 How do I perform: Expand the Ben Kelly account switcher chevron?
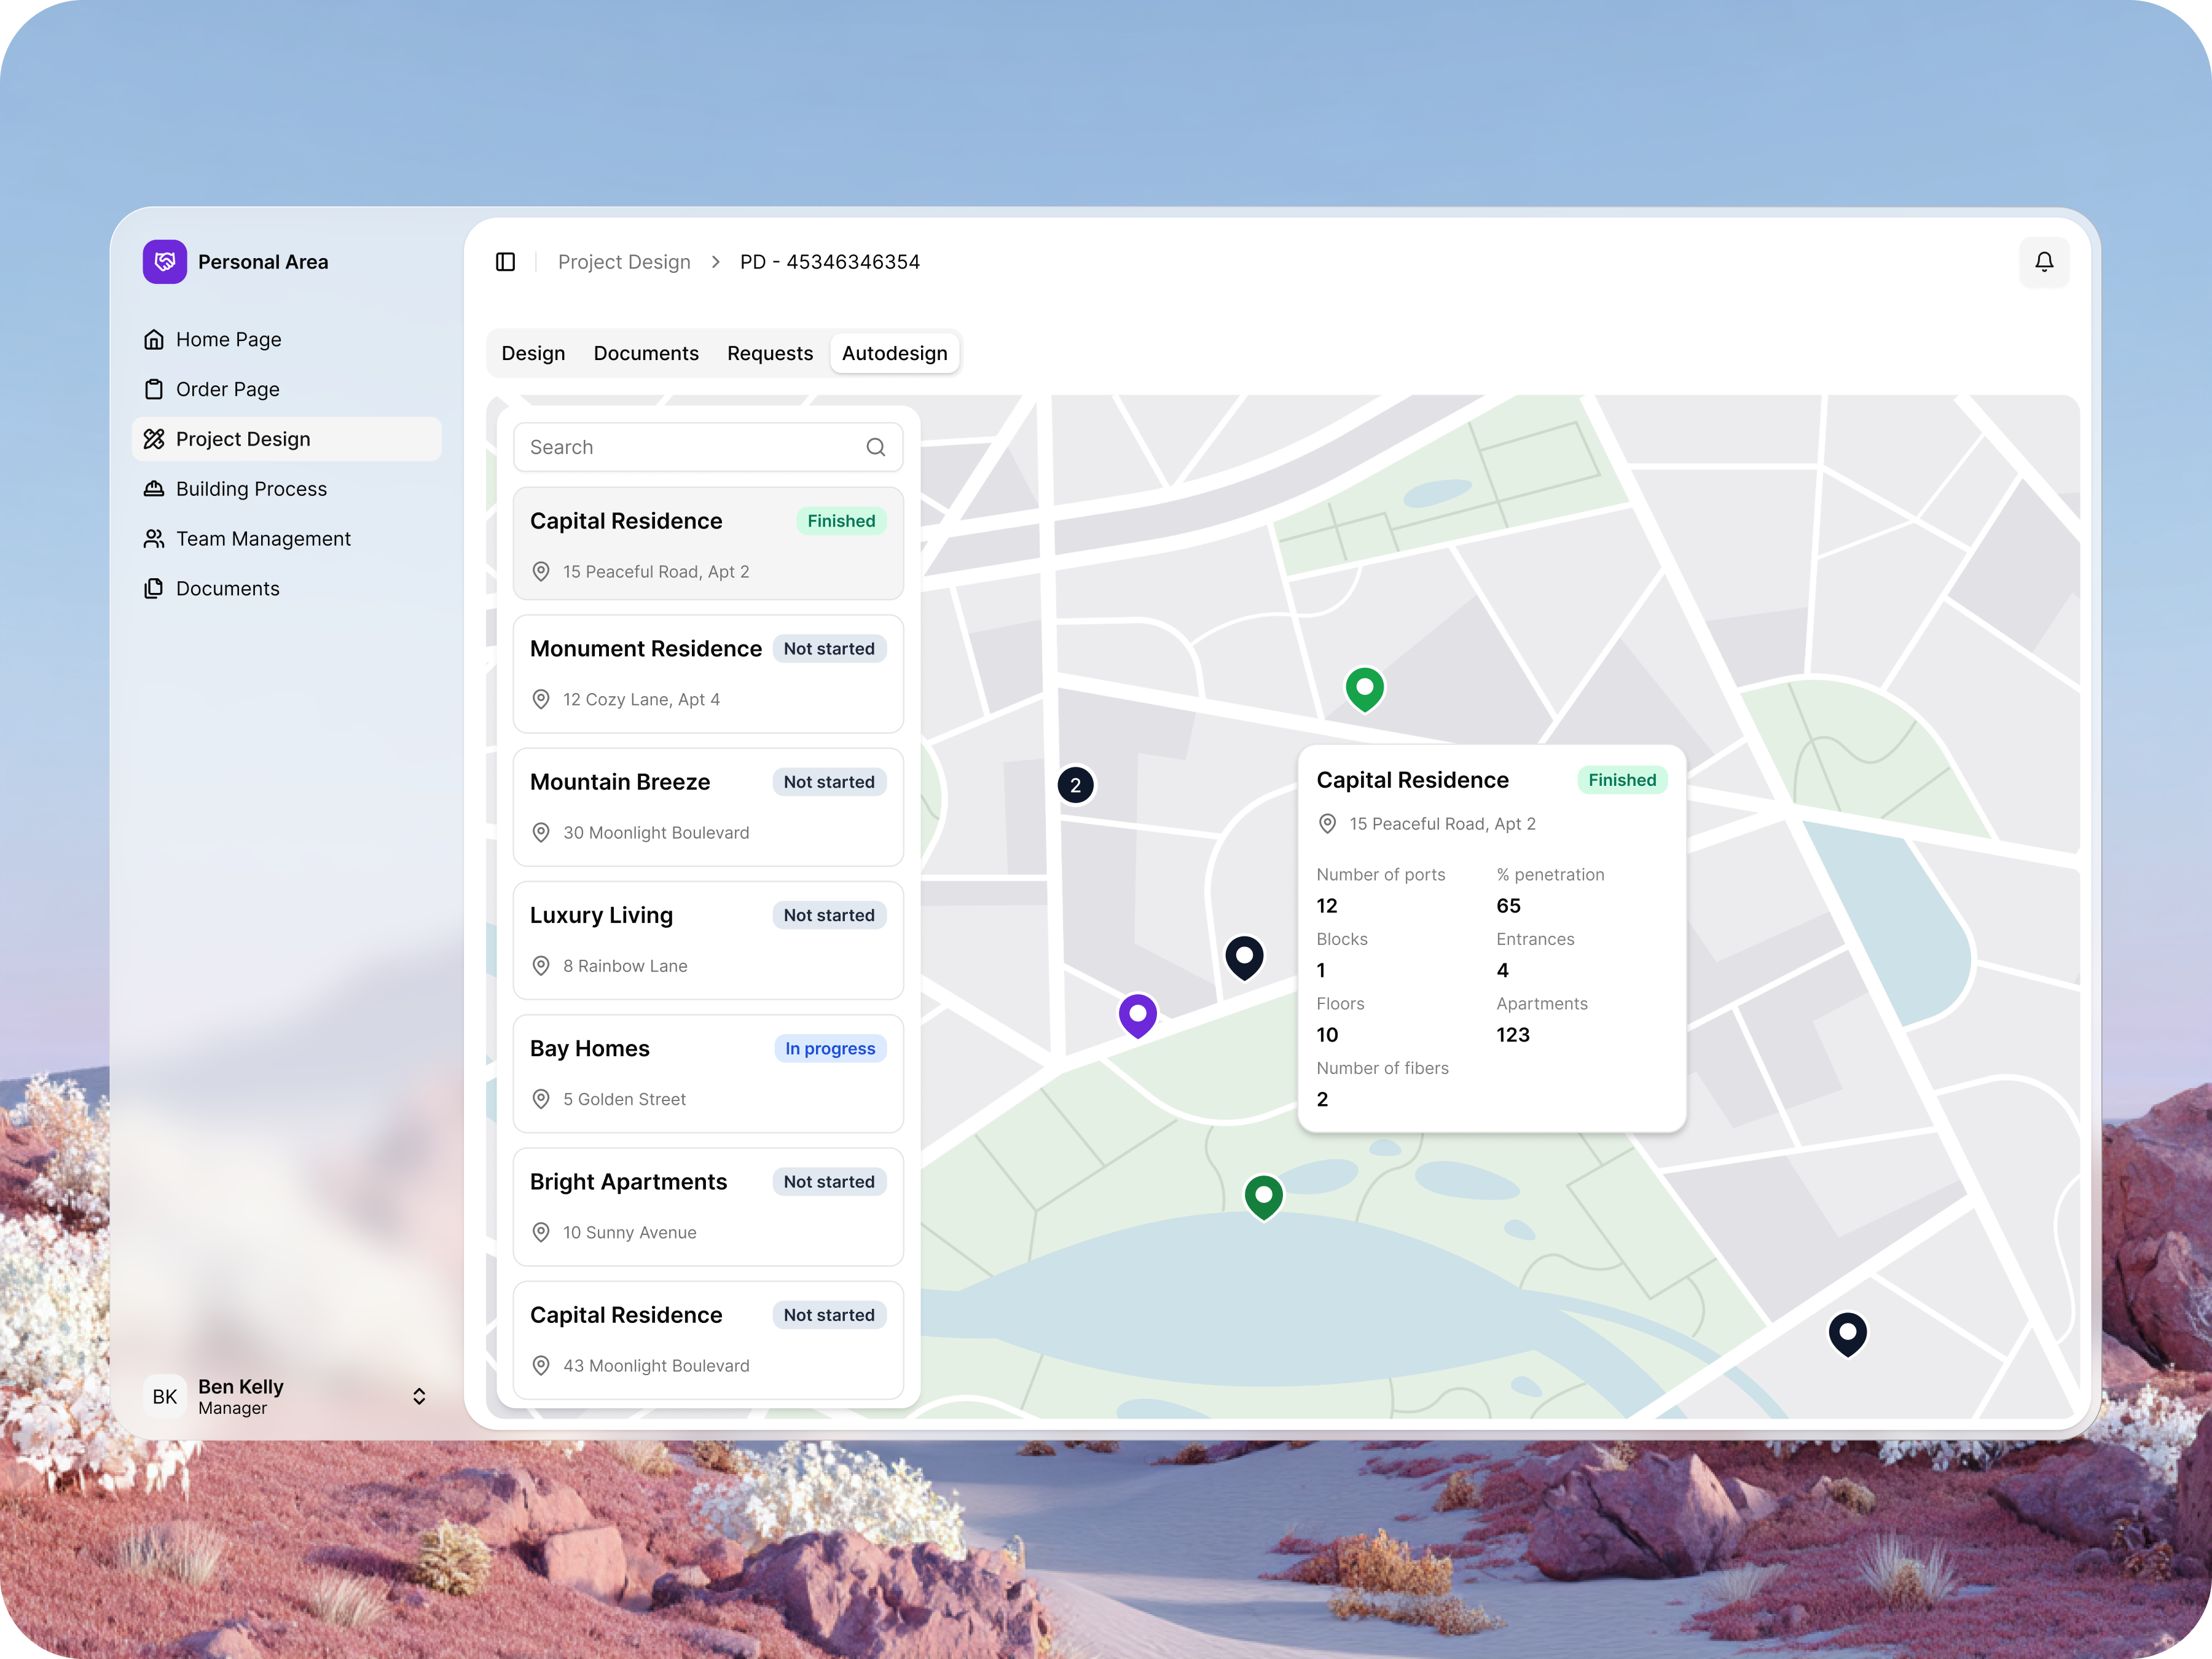[x=419, y=1396]
